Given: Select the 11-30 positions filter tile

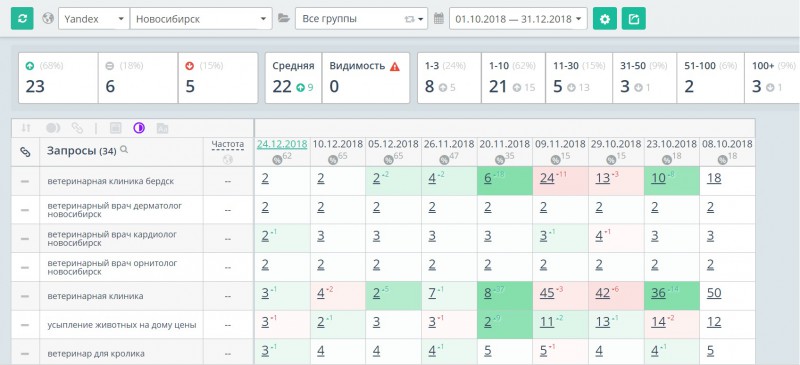Looking at the screenshot, I should click(x=579, y=78).
